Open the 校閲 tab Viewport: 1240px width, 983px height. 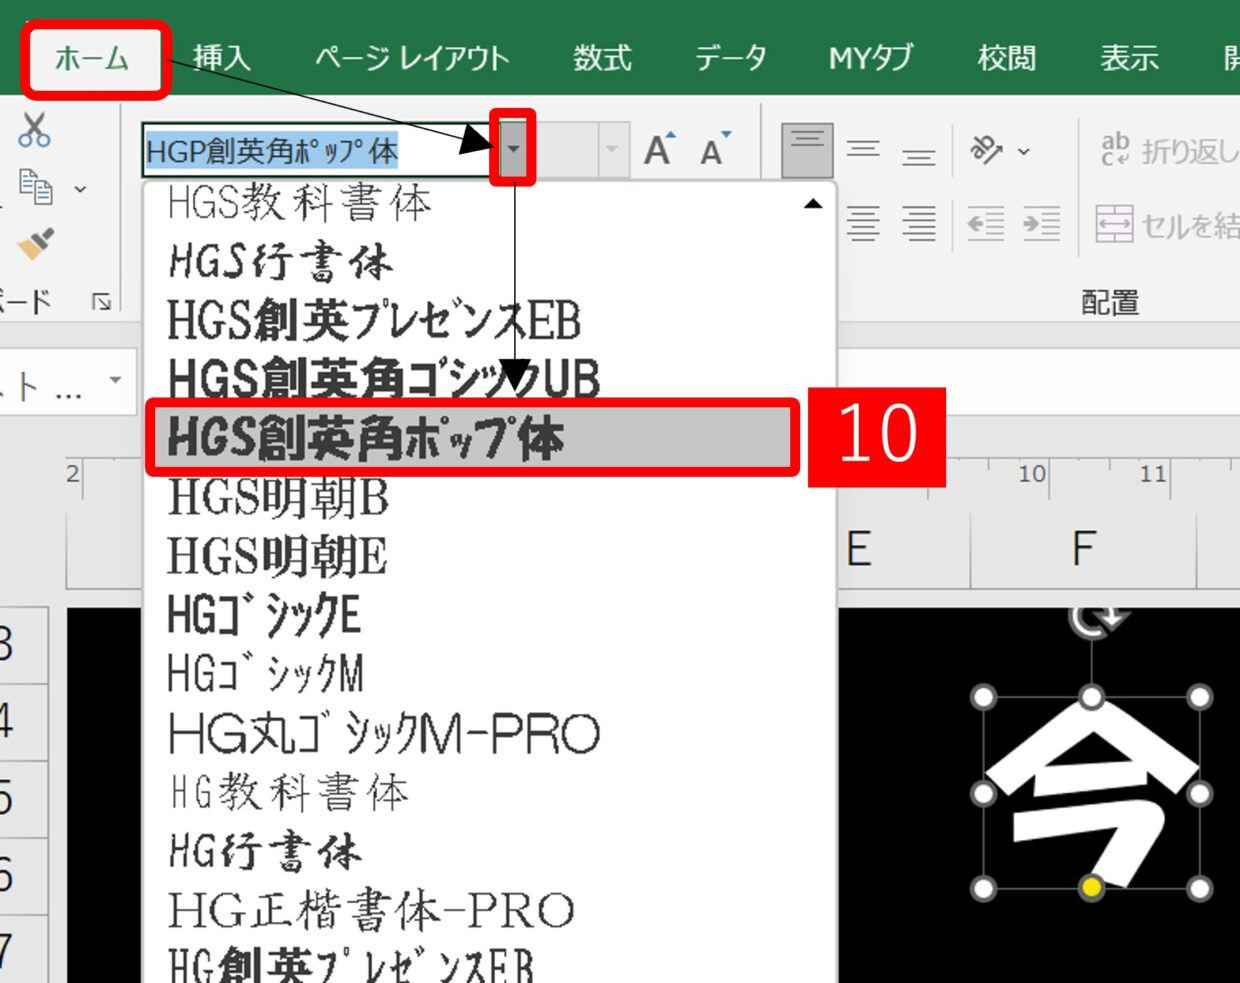[1007, 58]
